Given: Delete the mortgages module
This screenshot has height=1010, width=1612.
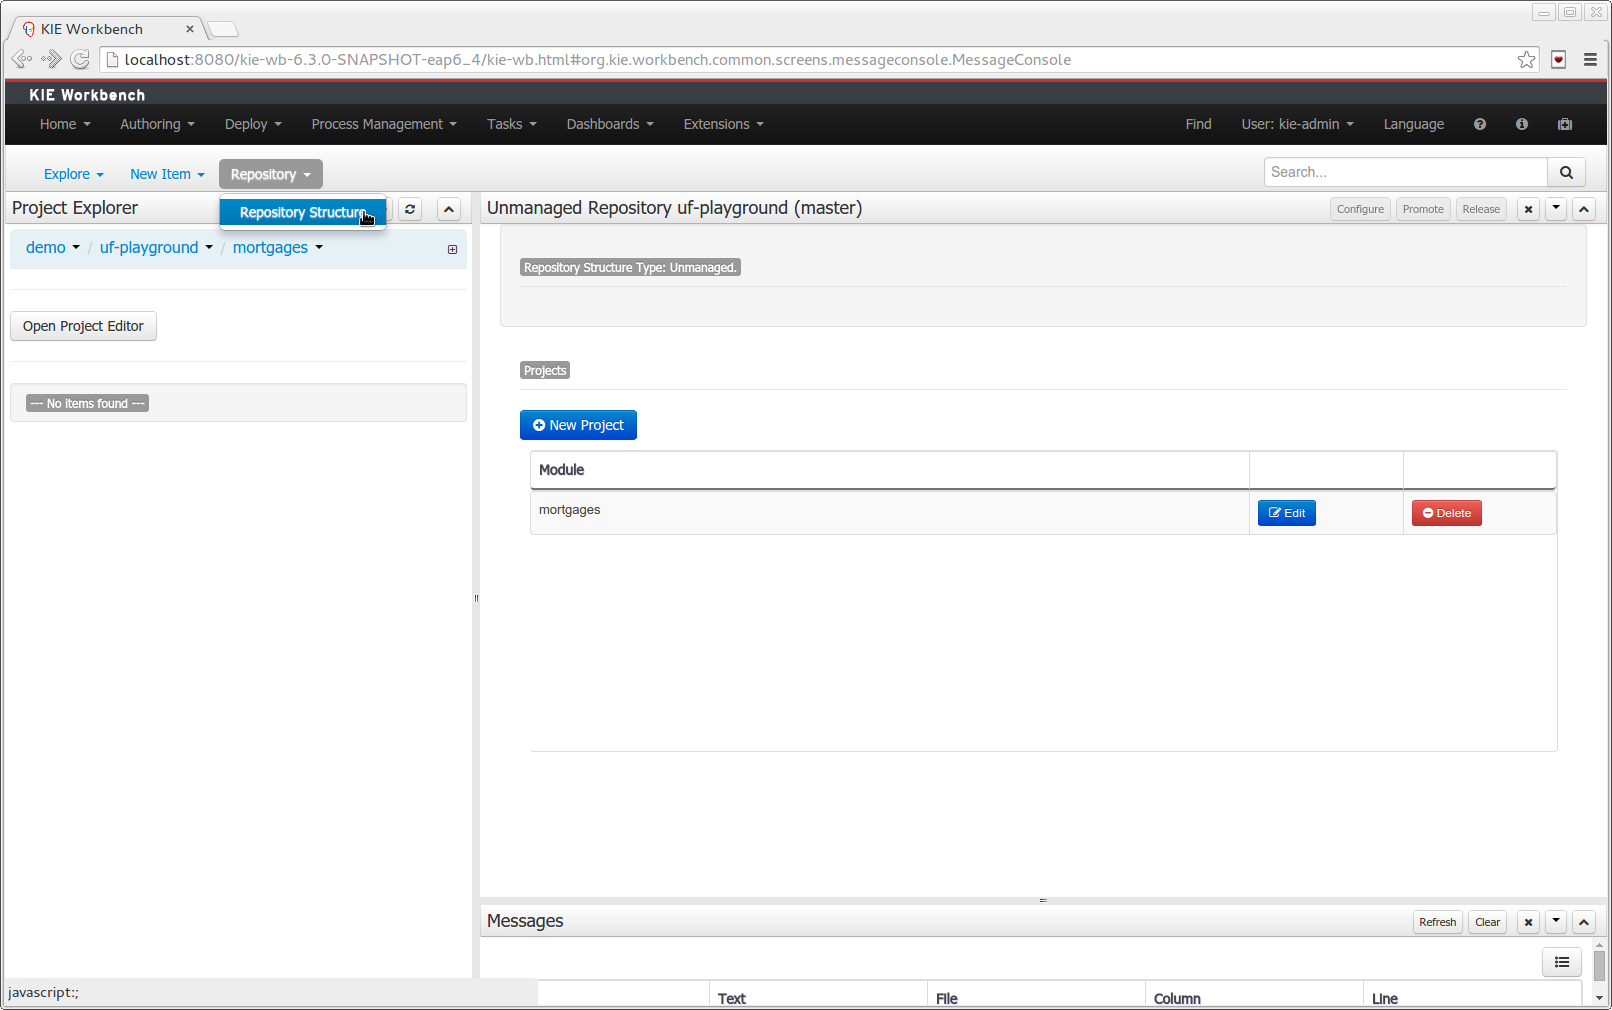Looking at the screenshot, I should point(1446,513).
